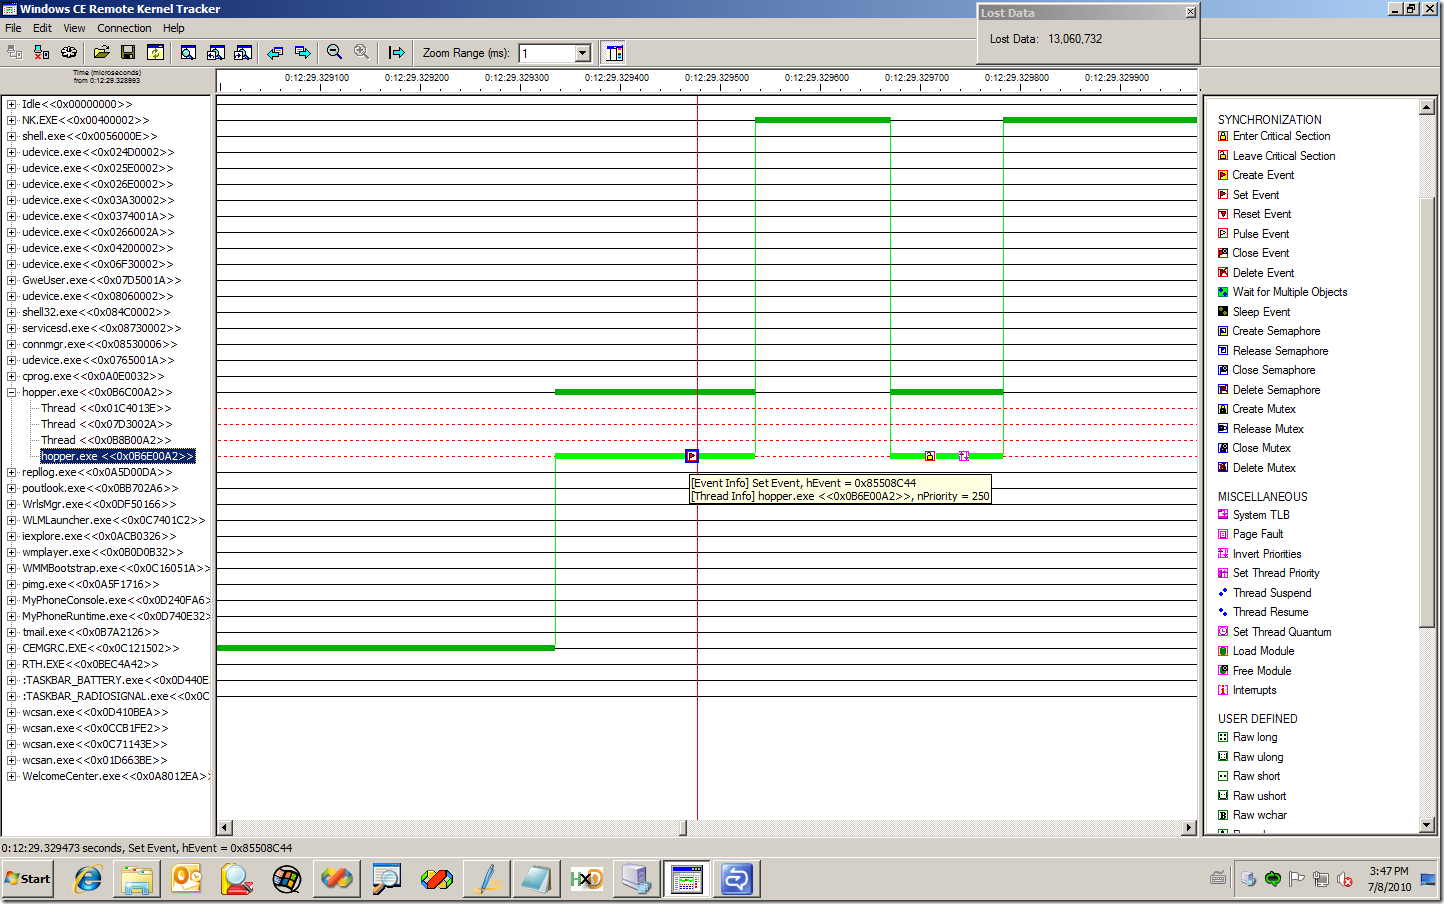
Task: Click the Set Event marker on hopper.exe thread timeline
Action: 692,456
